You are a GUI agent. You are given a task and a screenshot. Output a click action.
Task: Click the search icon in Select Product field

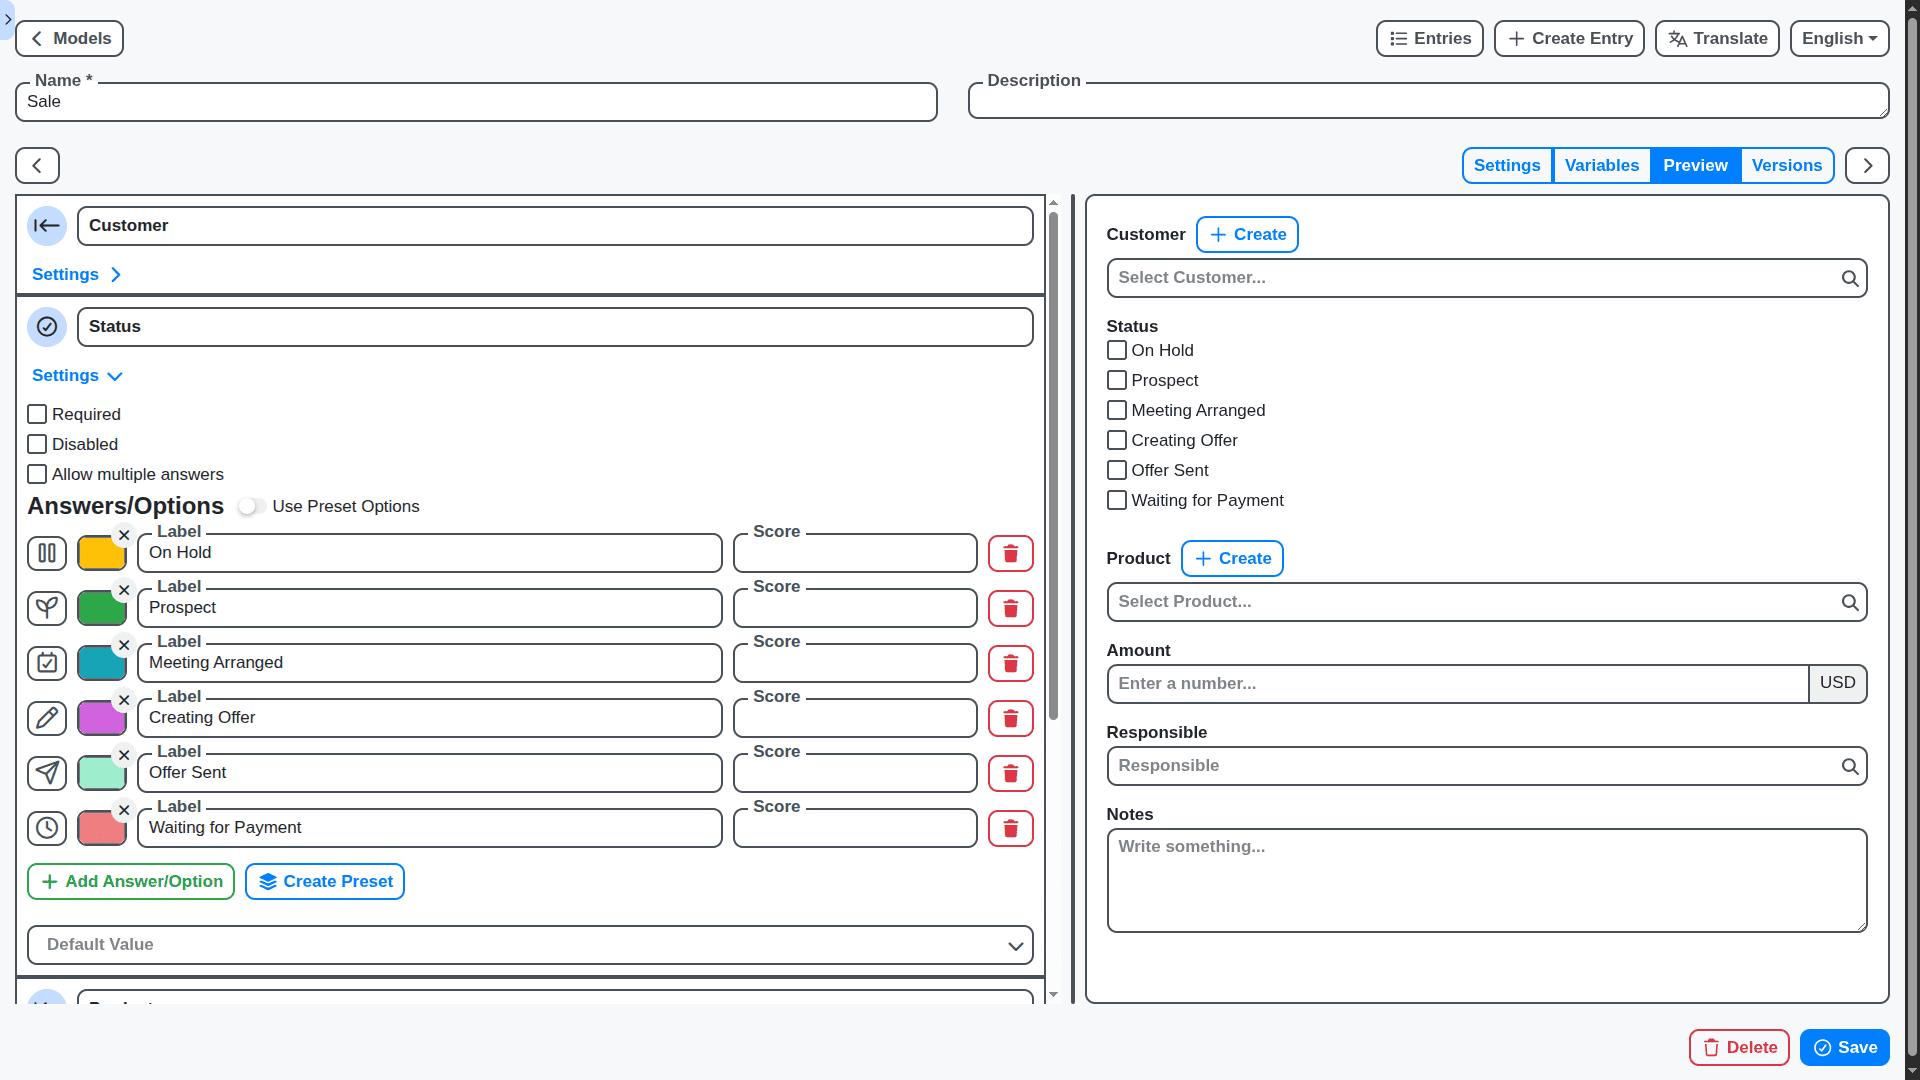(x=1849, y=601)
